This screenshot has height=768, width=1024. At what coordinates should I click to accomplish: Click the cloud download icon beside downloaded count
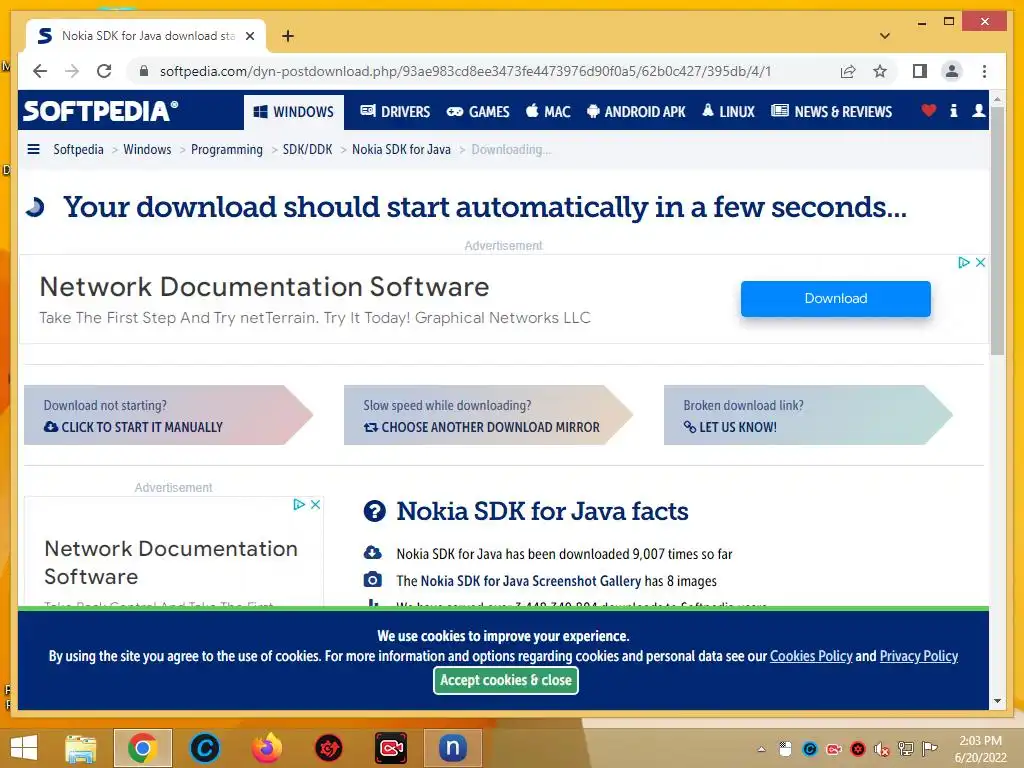[372, 552]
